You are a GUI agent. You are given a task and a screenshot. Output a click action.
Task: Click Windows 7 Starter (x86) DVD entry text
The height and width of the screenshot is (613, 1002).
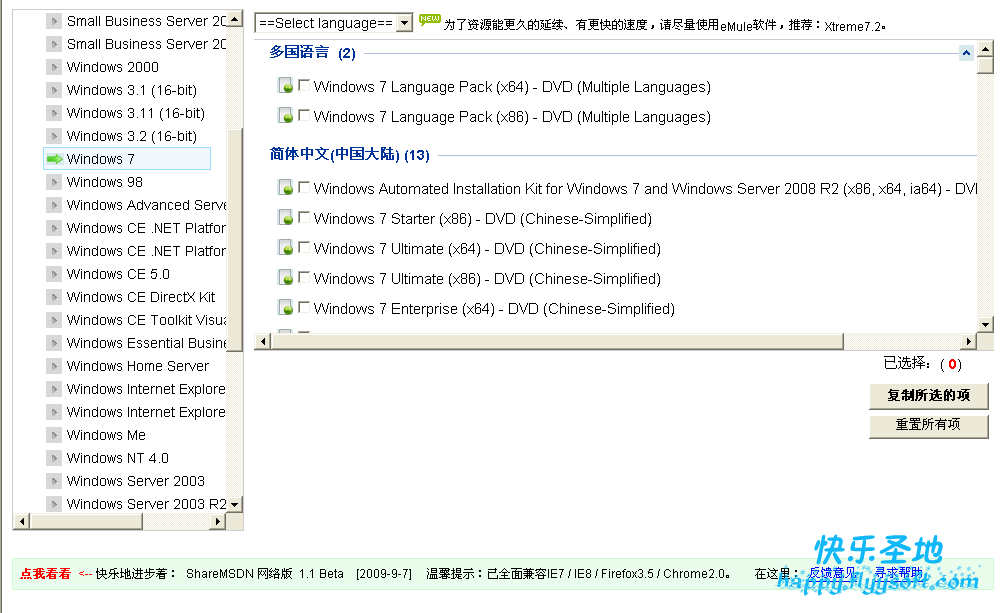coord(482,219)
